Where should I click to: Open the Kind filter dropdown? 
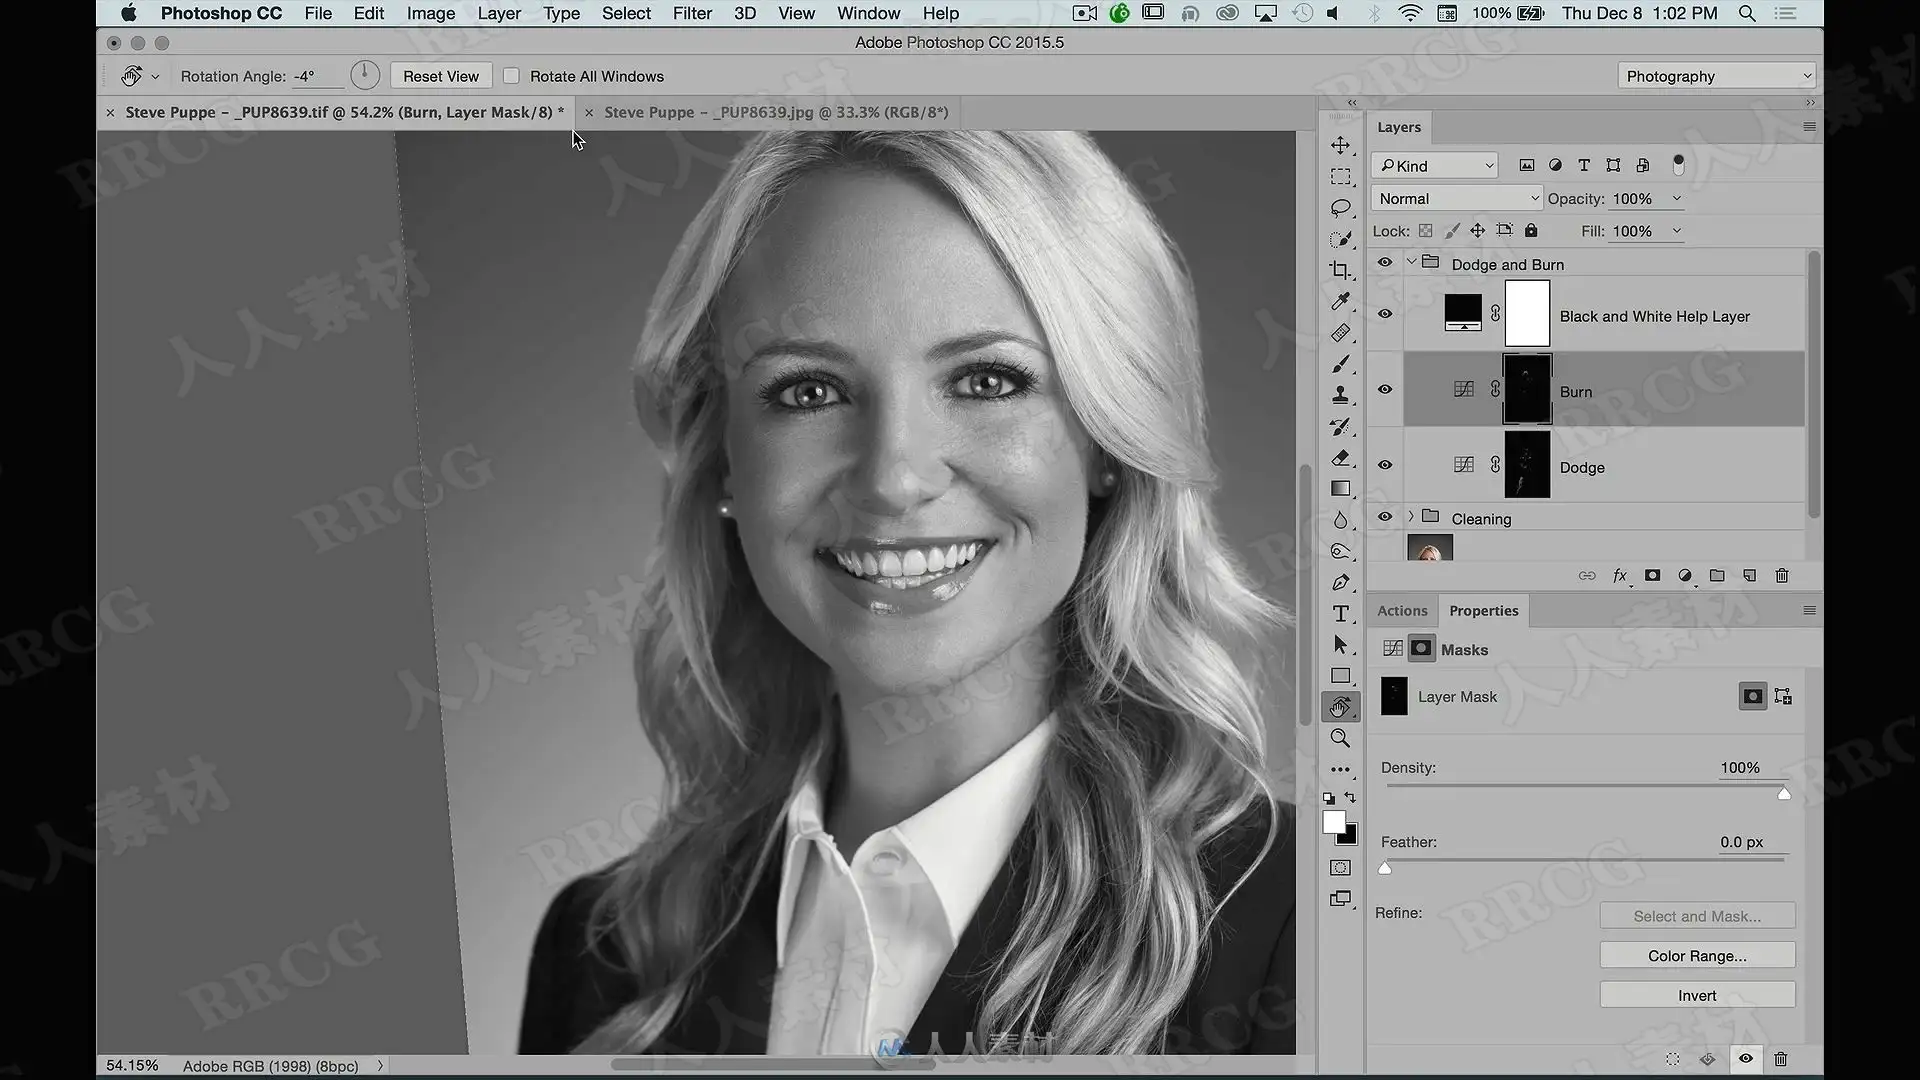(x=1436, y=166)
